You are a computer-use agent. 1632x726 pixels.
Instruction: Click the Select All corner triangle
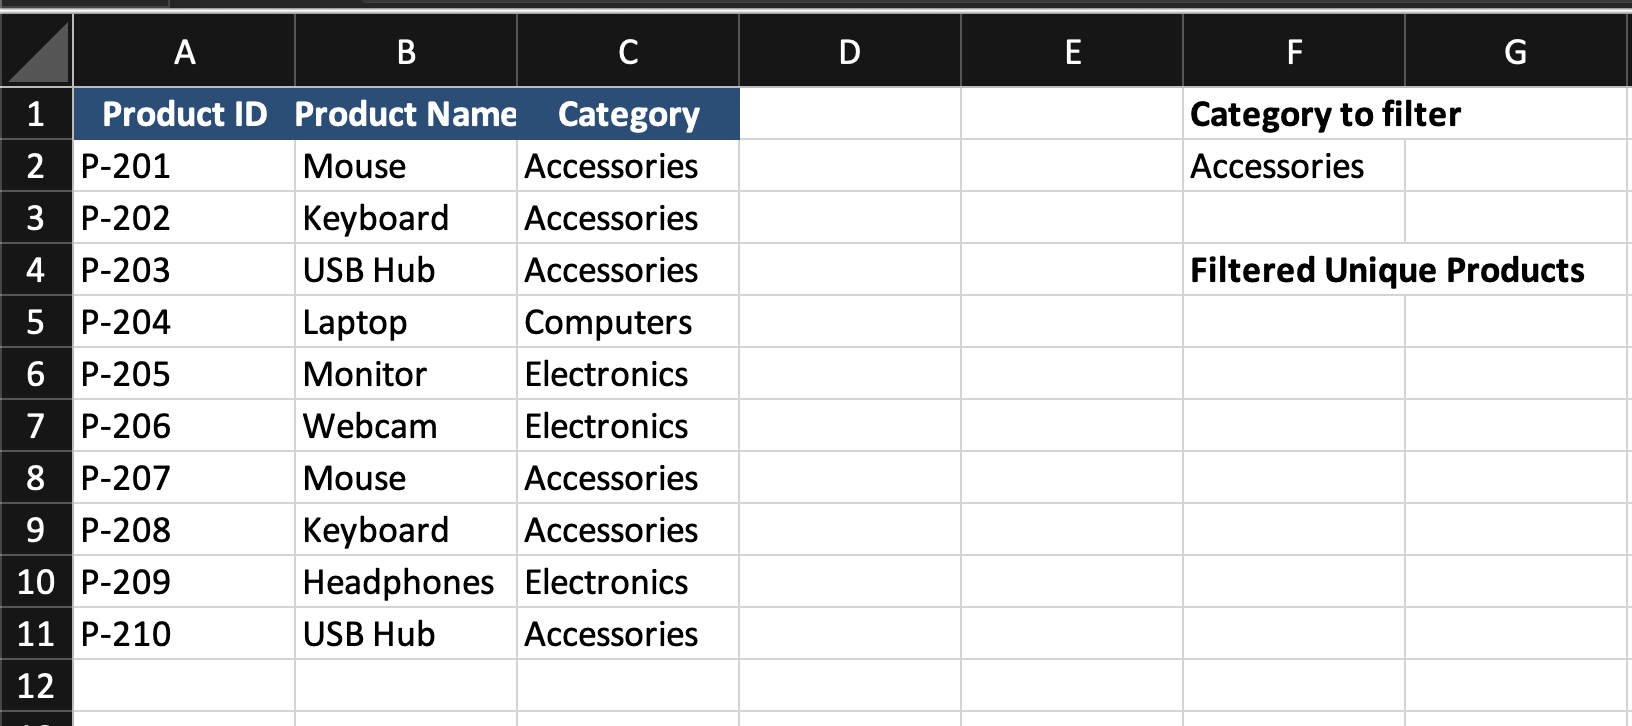[x=37, y=51]
